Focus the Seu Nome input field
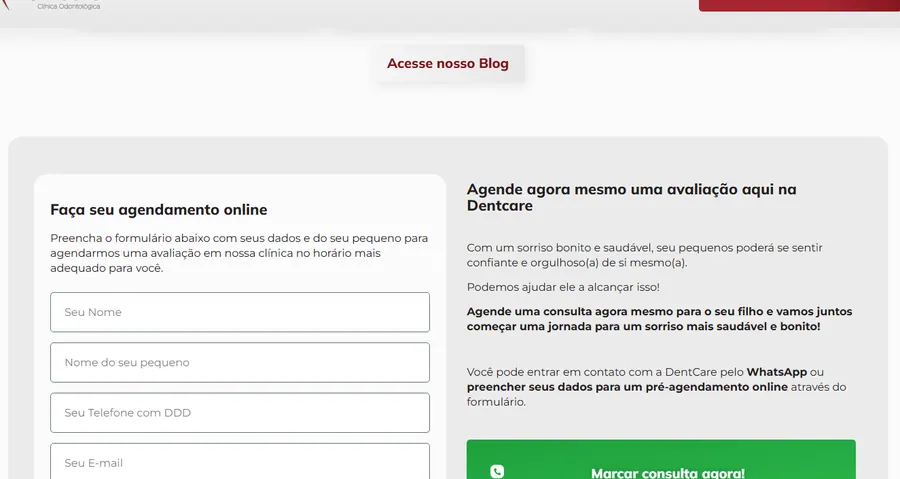 click(x=240, y=312)
